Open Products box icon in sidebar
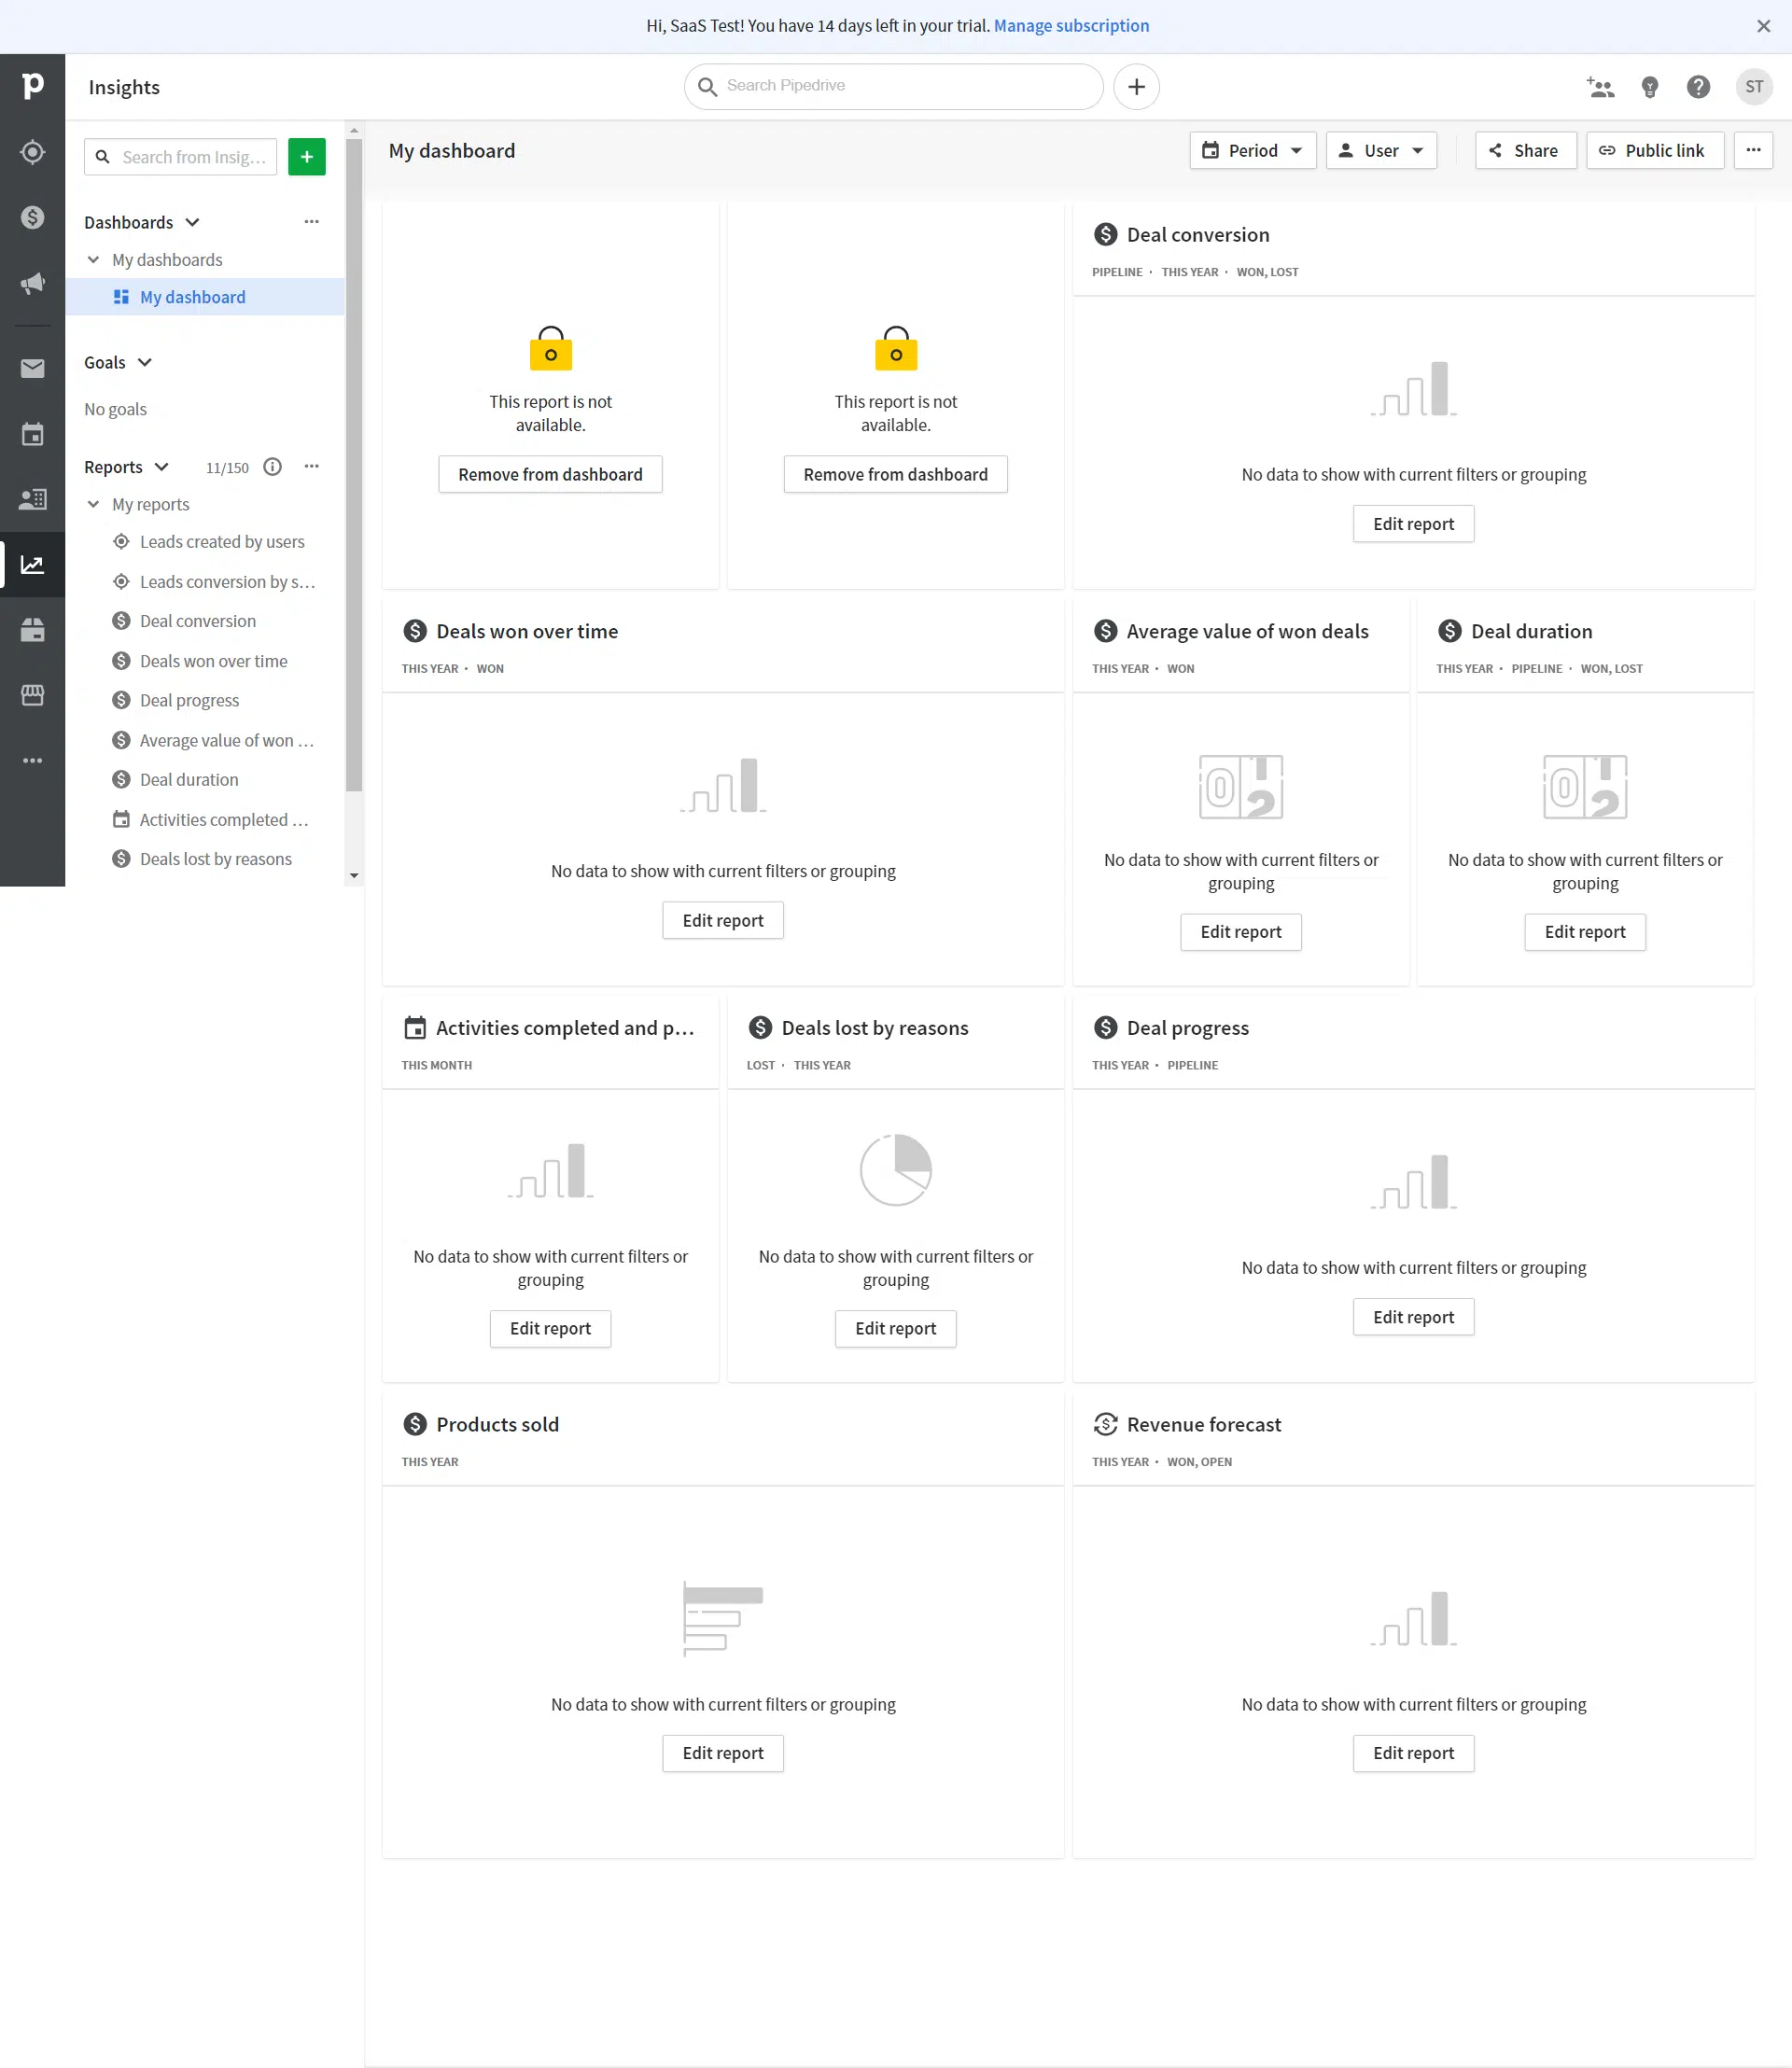 pos(32,630)
